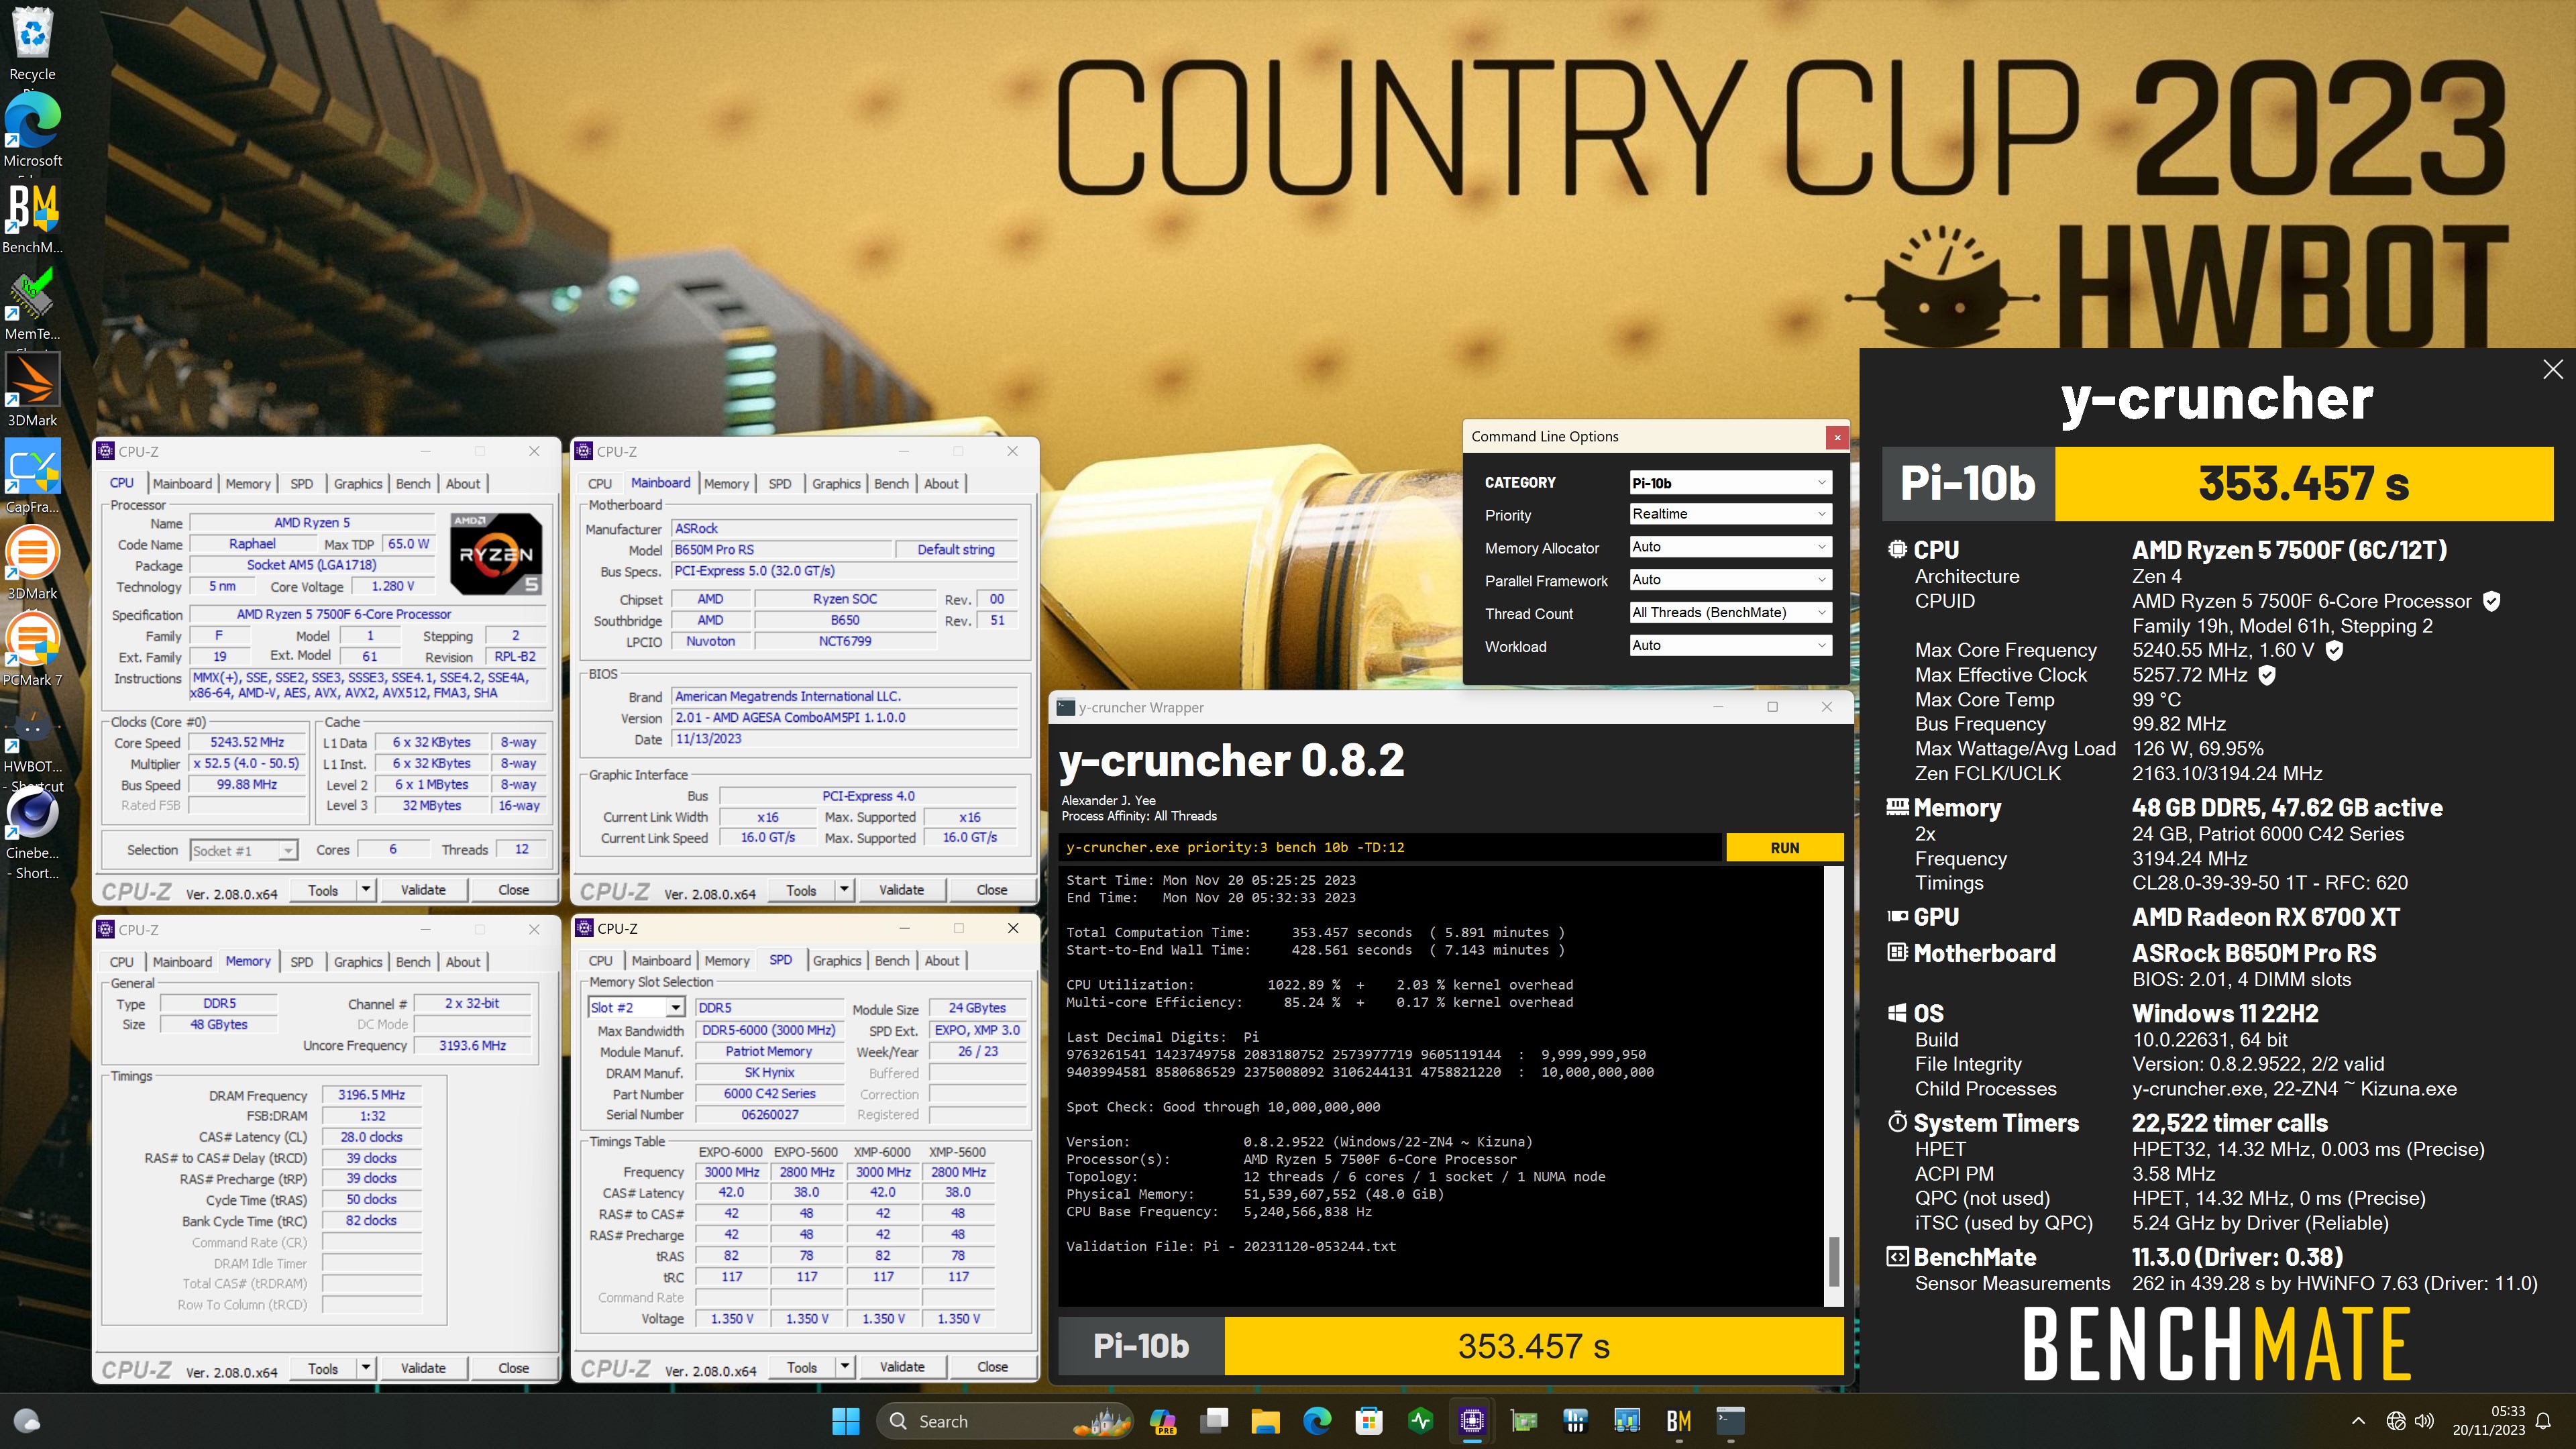Screen dimensions: 2576x1449
Task: Click Close button in the CPU-Z Mainboard window
Action: (x=992, y=890)
